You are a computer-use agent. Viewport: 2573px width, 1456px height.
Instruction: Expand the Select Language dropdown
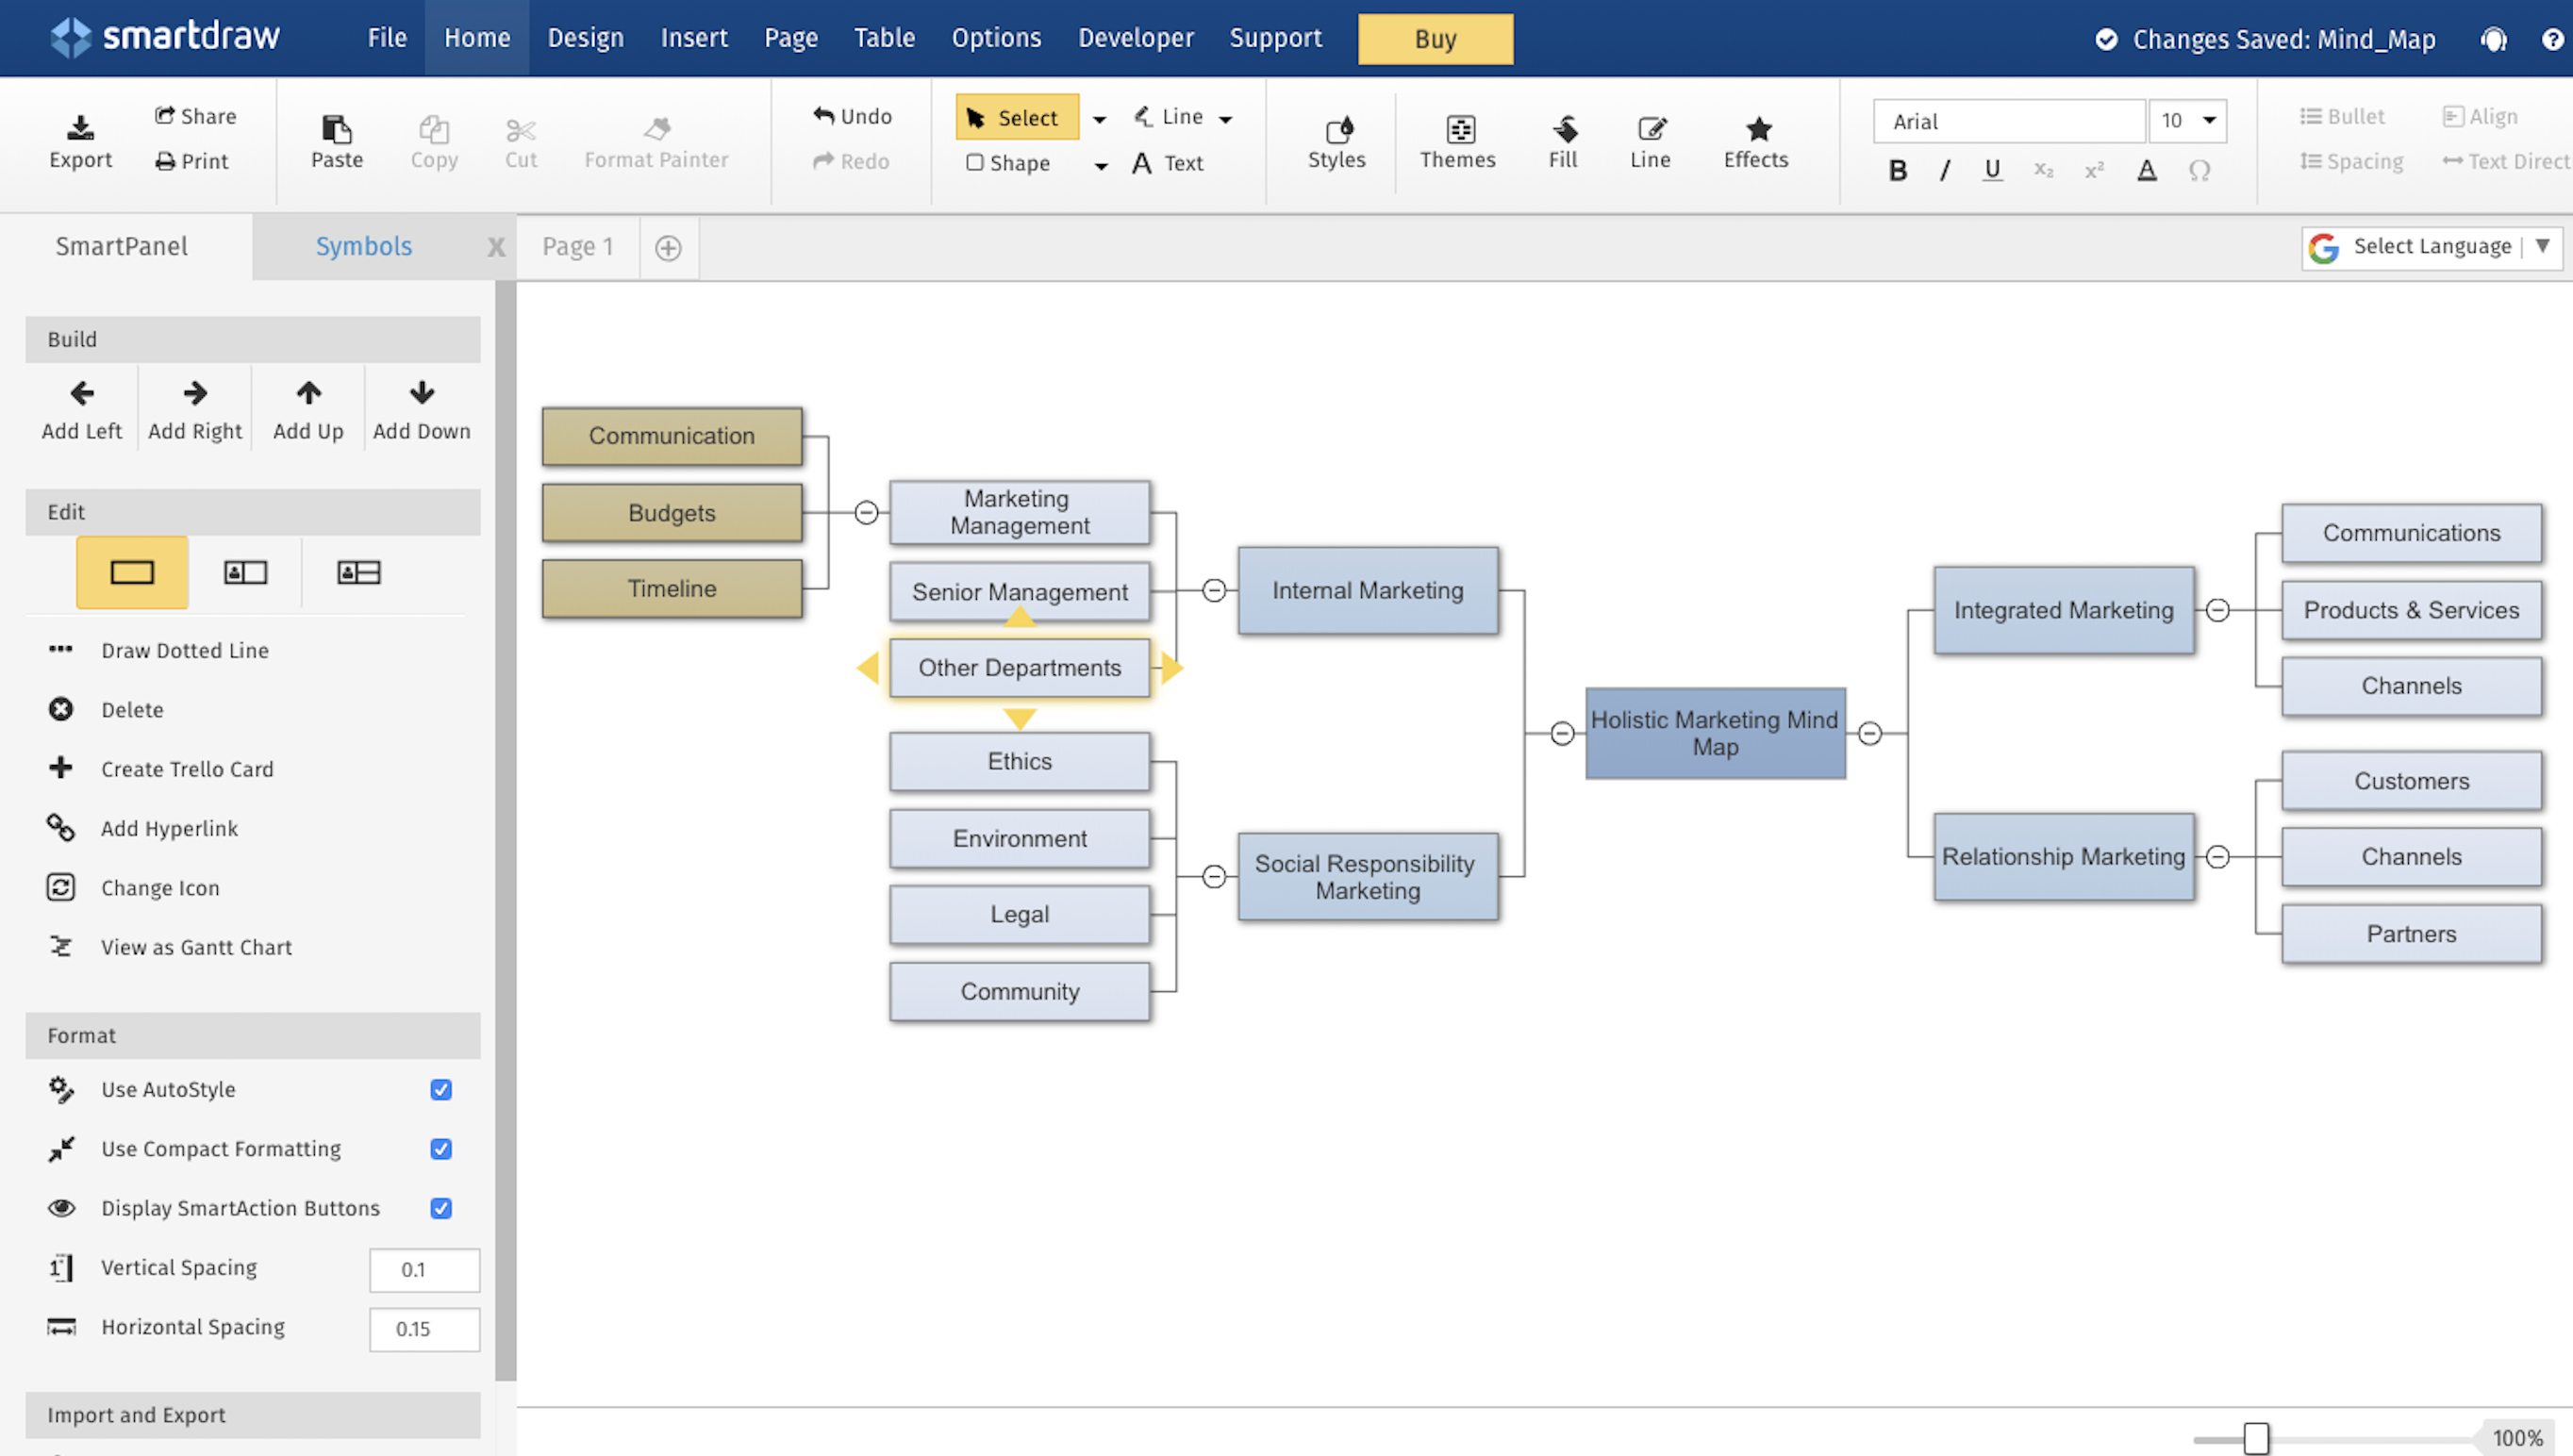click(x=2541, y=246)
